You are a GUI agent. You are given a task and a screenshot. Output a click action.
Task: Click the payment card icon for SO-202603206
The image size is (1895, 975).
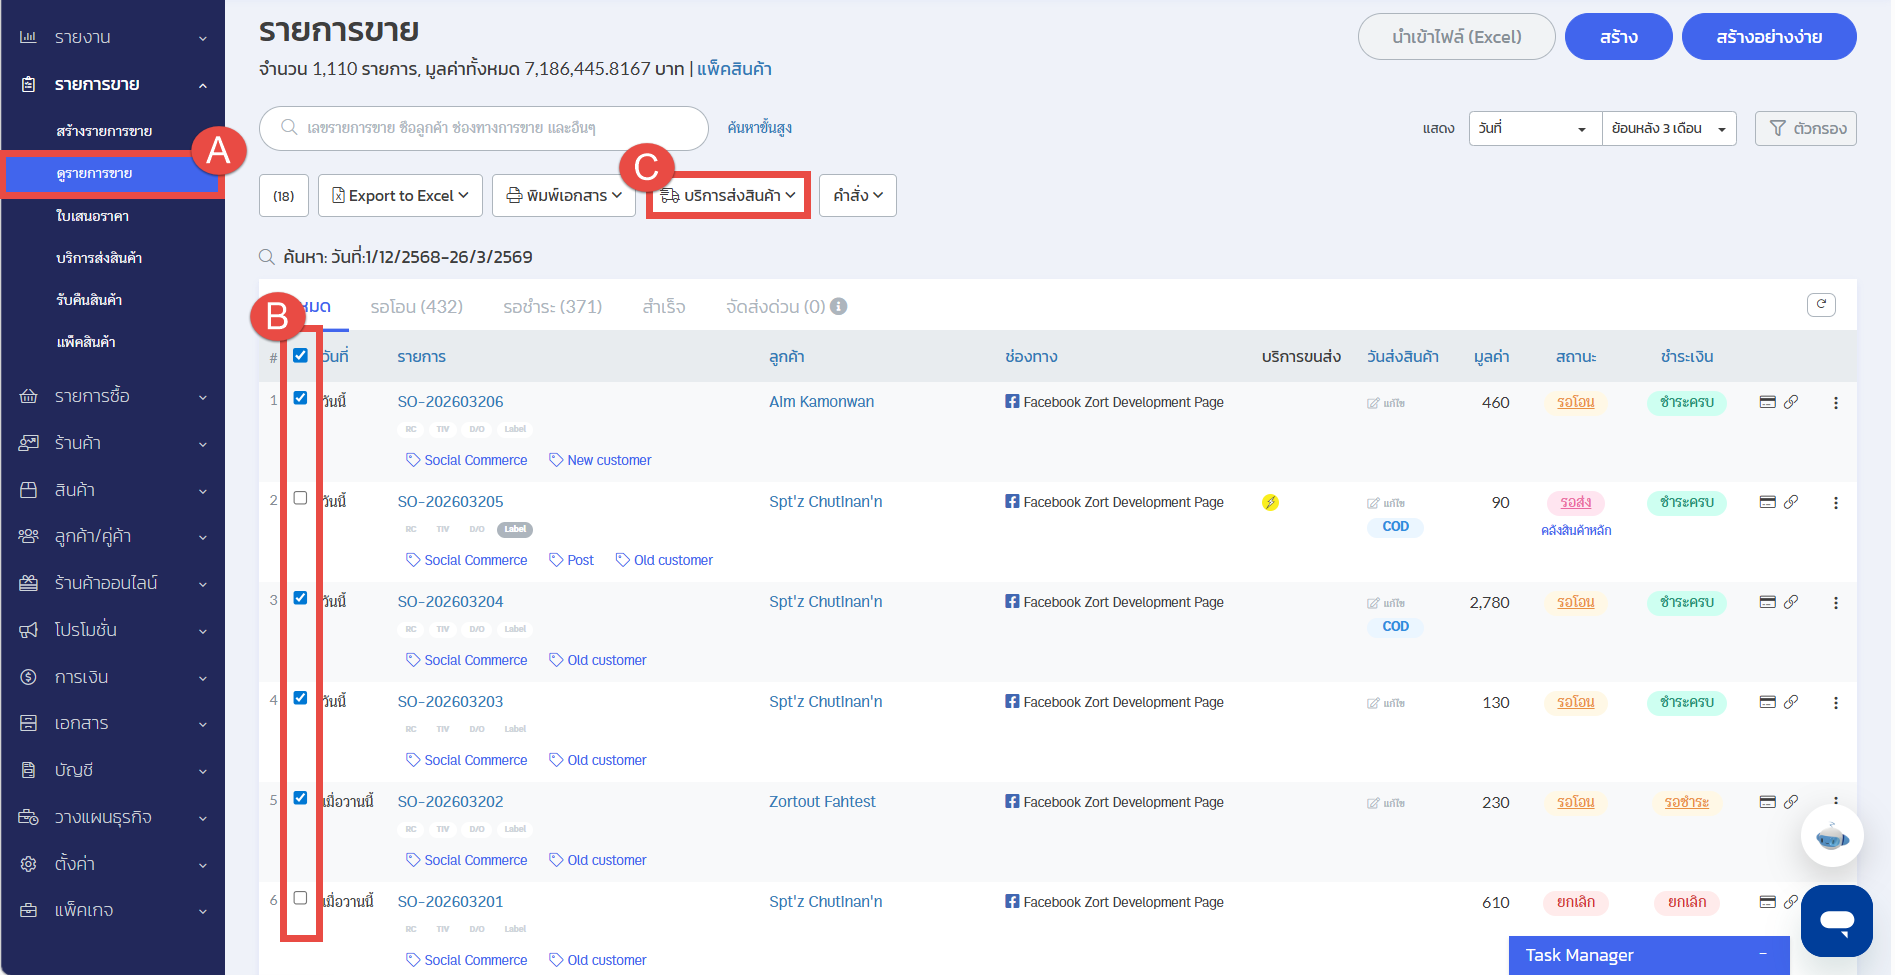click(1767, 402)
